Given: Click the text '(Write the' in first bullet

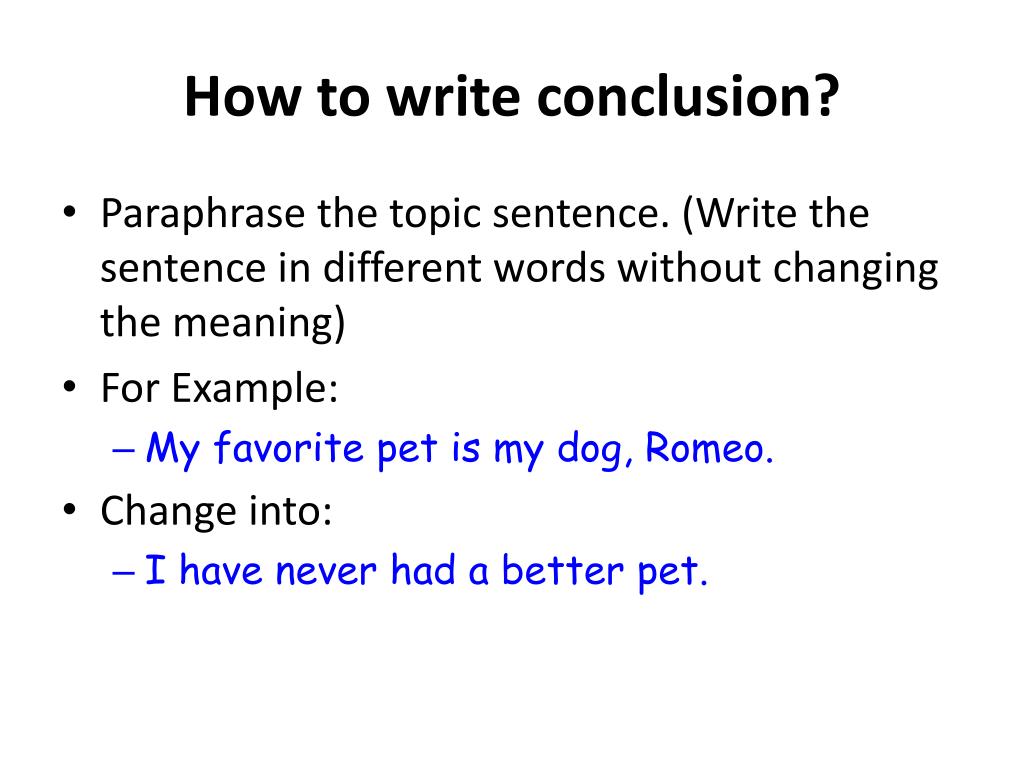Looking at the screenshot, I should click(776, 214).
